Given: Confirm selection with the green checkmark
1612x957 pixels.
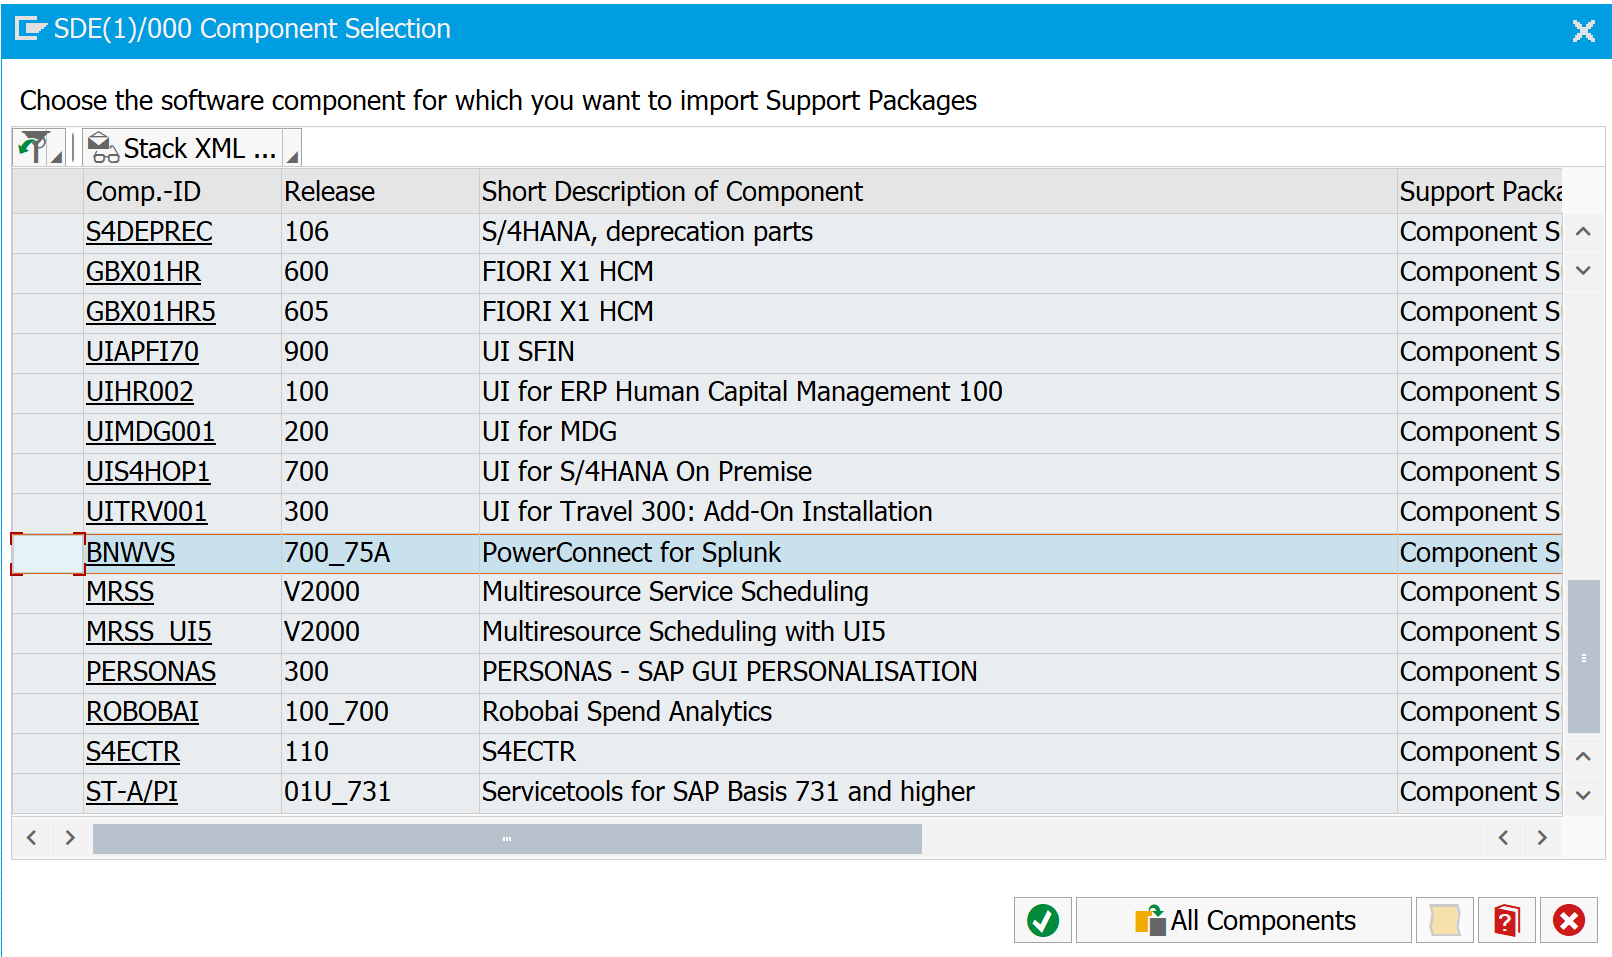Looking at the screenshot, I should pos(1042,920).
